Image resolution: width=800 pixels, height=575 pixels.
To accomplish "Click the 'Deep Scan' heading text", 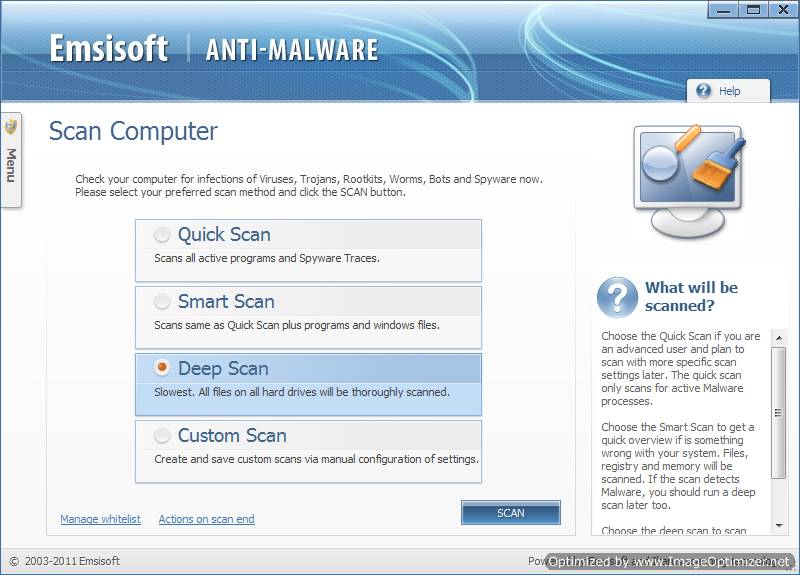I will click(223, 368).
